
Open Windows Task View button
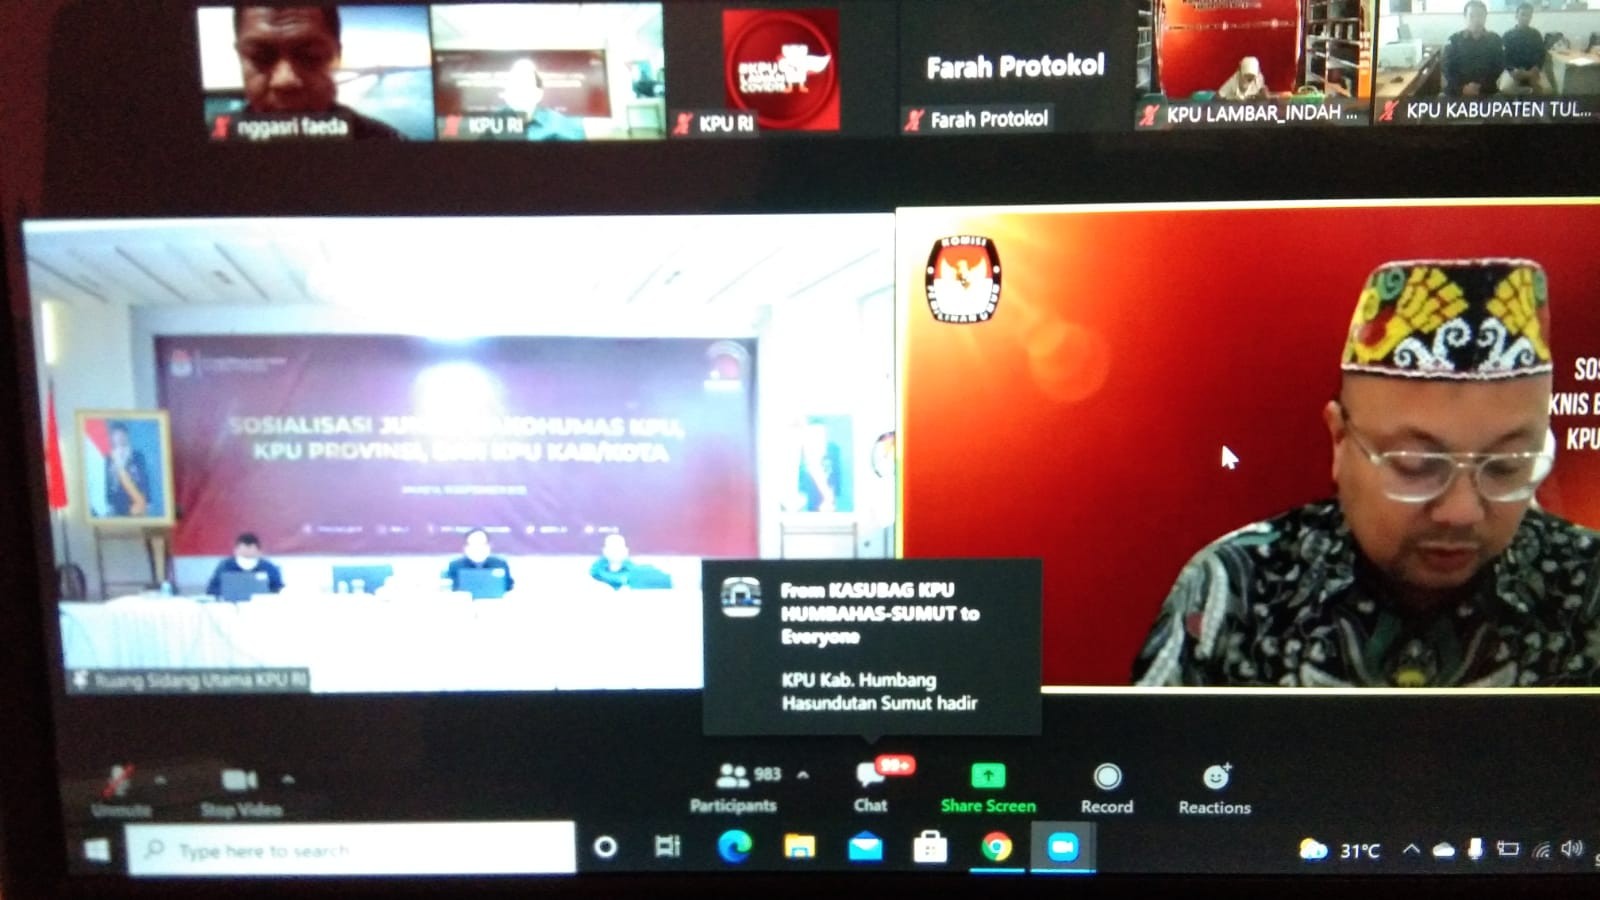(x=667, y=848)
